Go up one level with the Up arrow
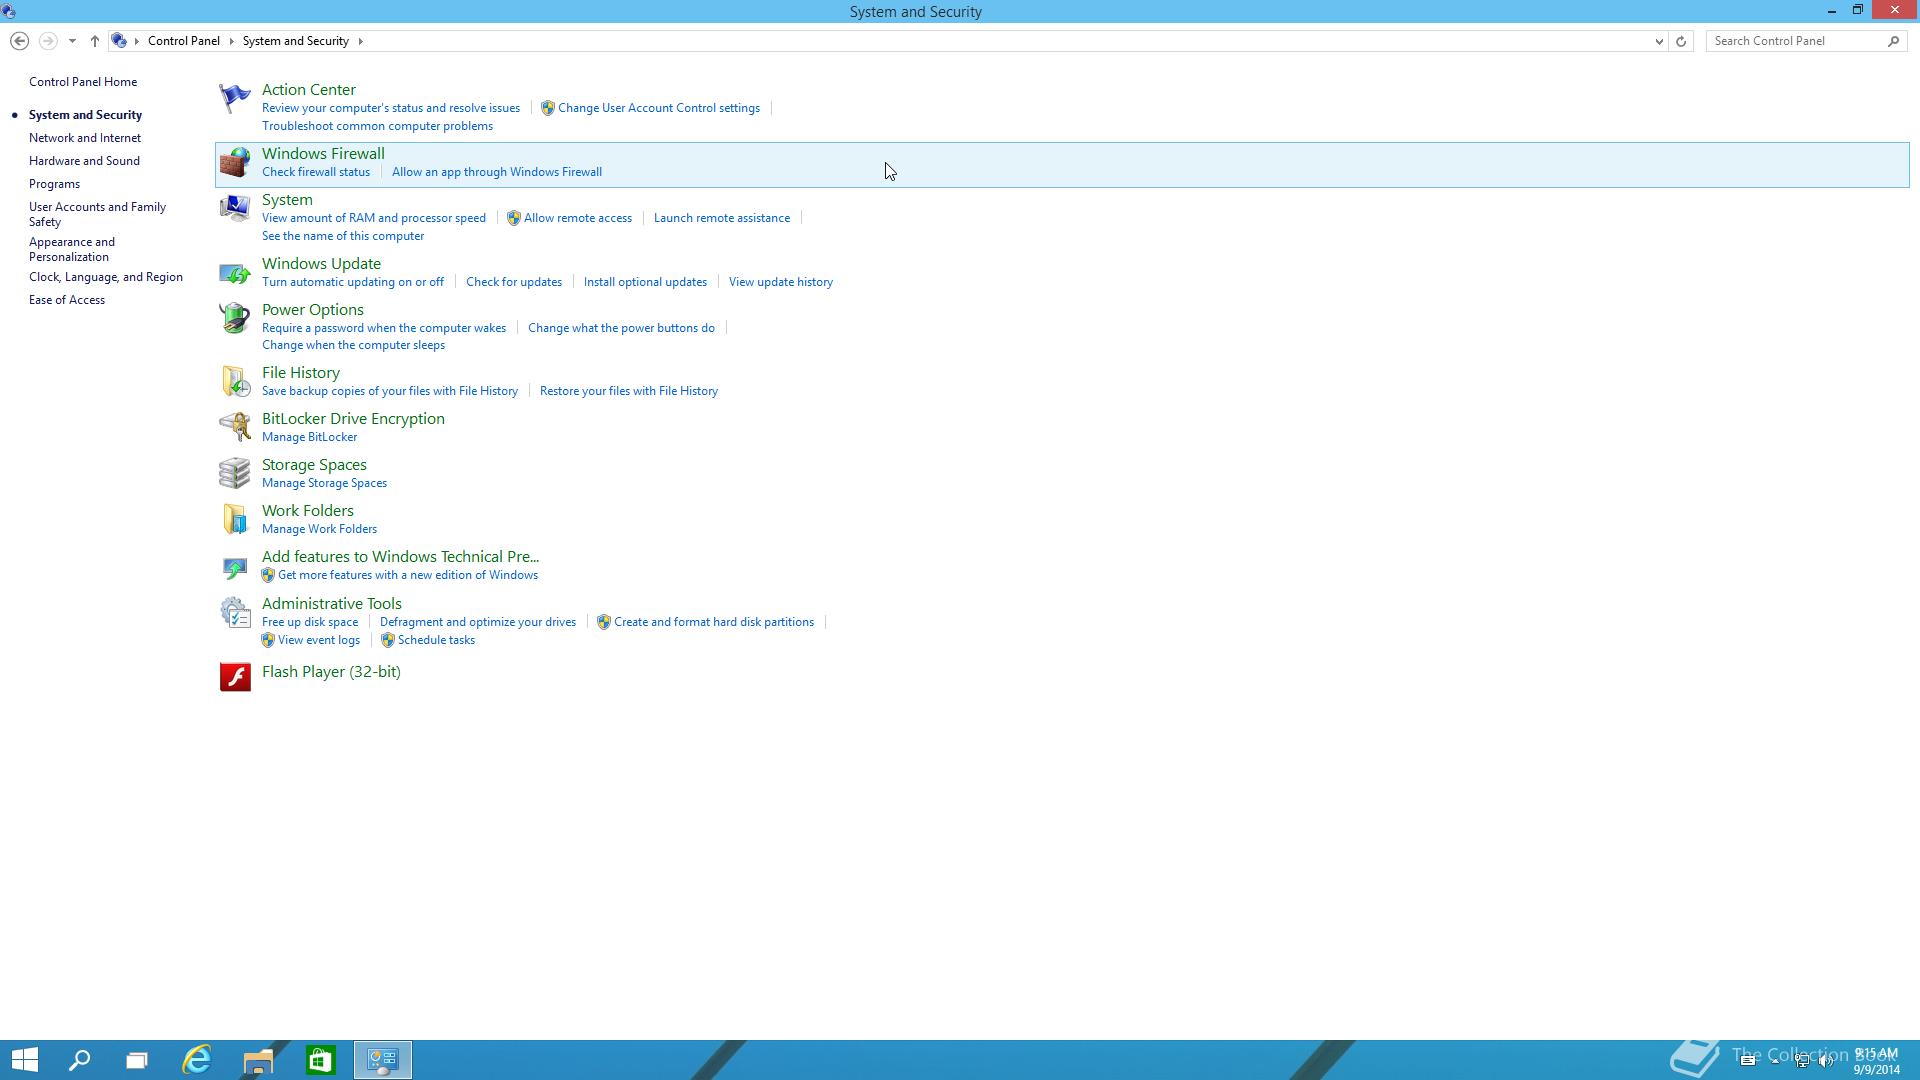The width and height of the screenshot is (1920, 1080). 95,41
